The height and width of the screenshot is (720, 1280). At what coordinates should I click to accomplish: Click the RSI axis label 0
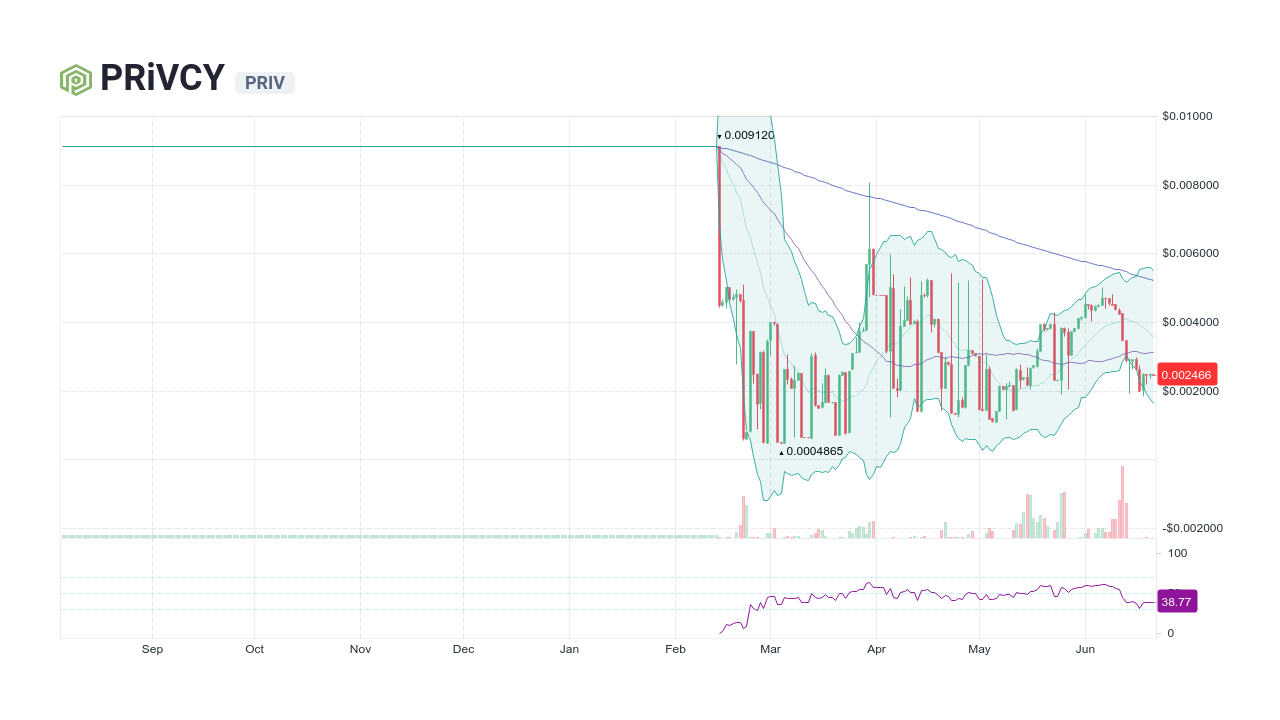pyautogui.click(x=1171, y=633)
